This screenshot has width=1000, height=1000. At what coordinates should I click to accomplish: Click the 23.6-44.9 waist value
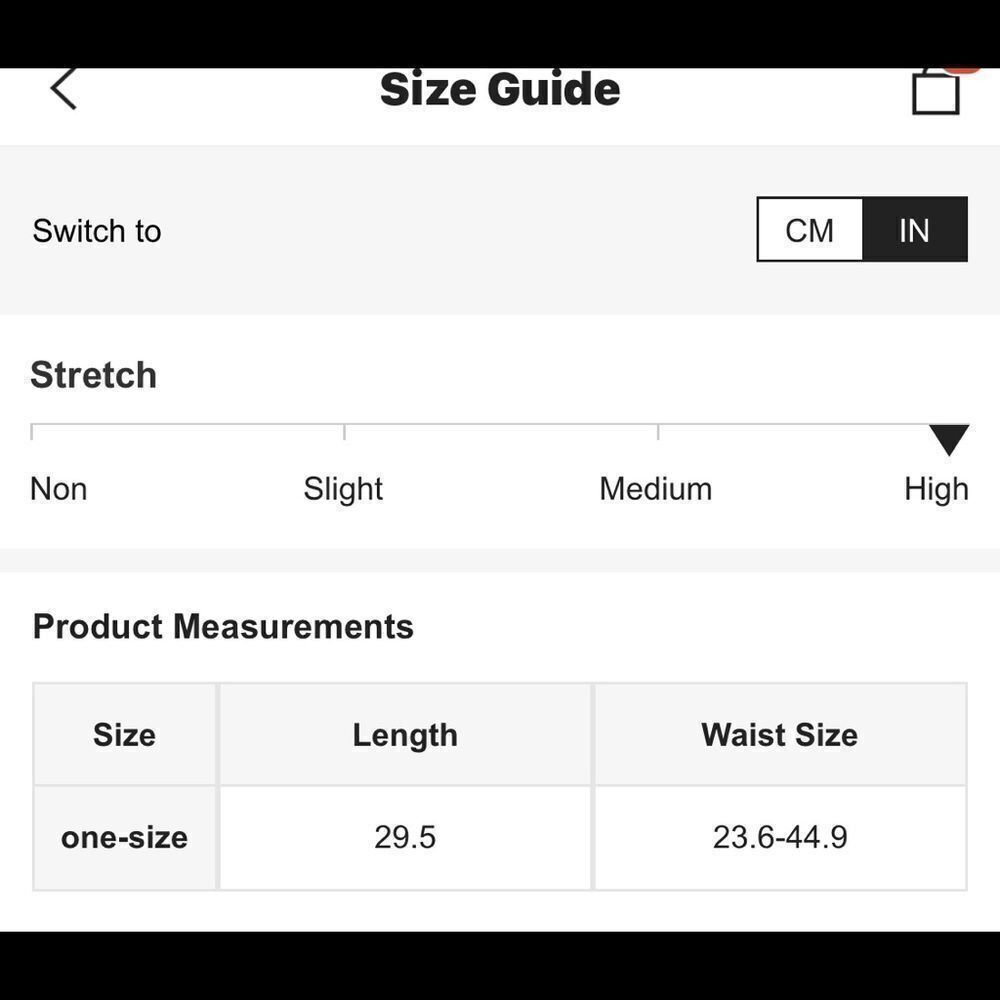[780, 837]
